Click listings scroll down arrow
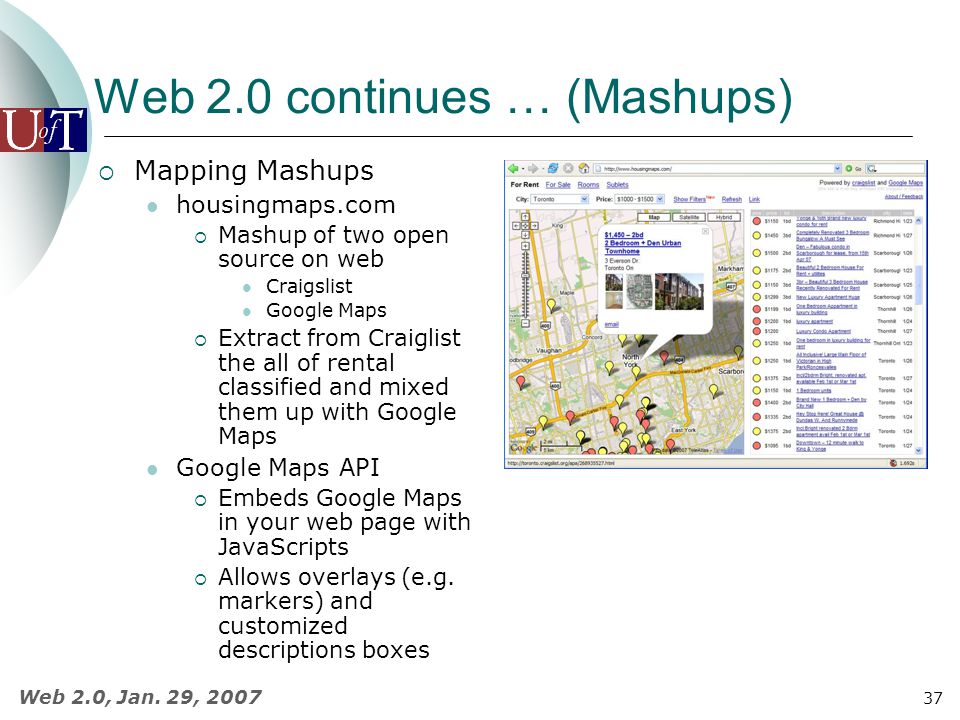 pyautogui.click(x=918, y=451)
